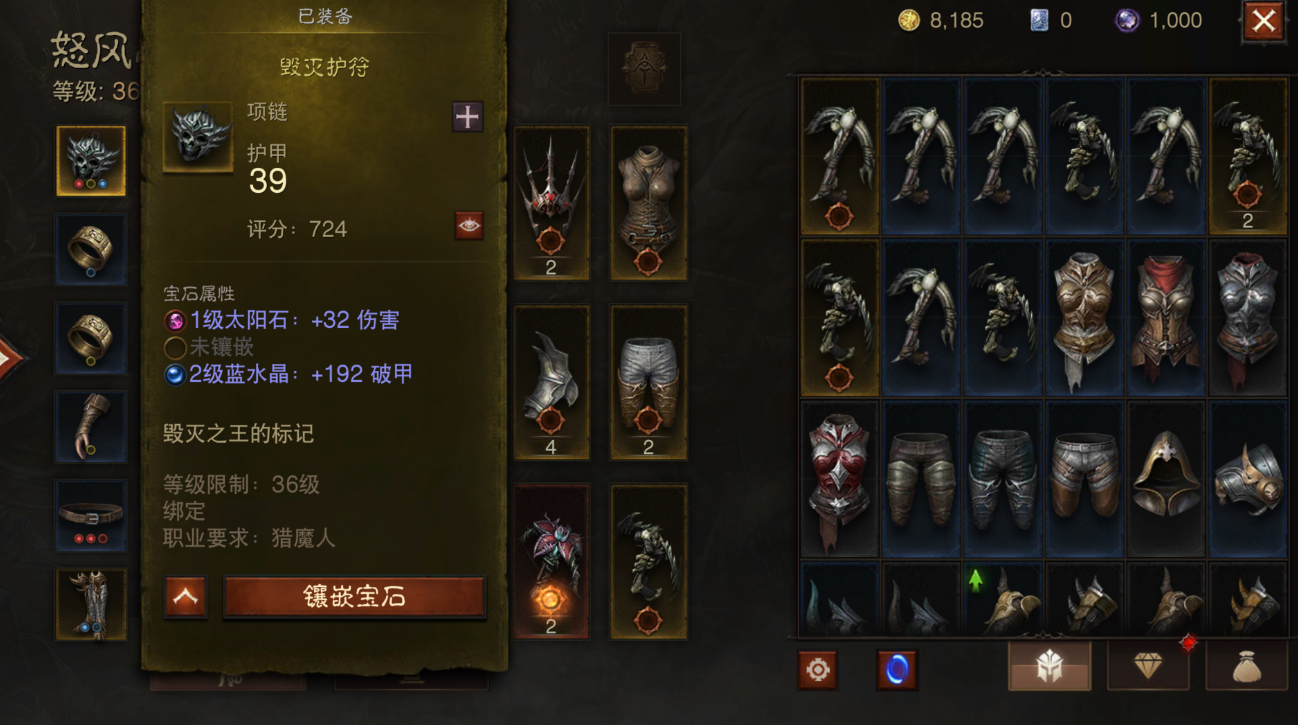The image size is (1298, 725).
Task: Select the equipped spiked helmet slot
Action: [x=551, y=203]
